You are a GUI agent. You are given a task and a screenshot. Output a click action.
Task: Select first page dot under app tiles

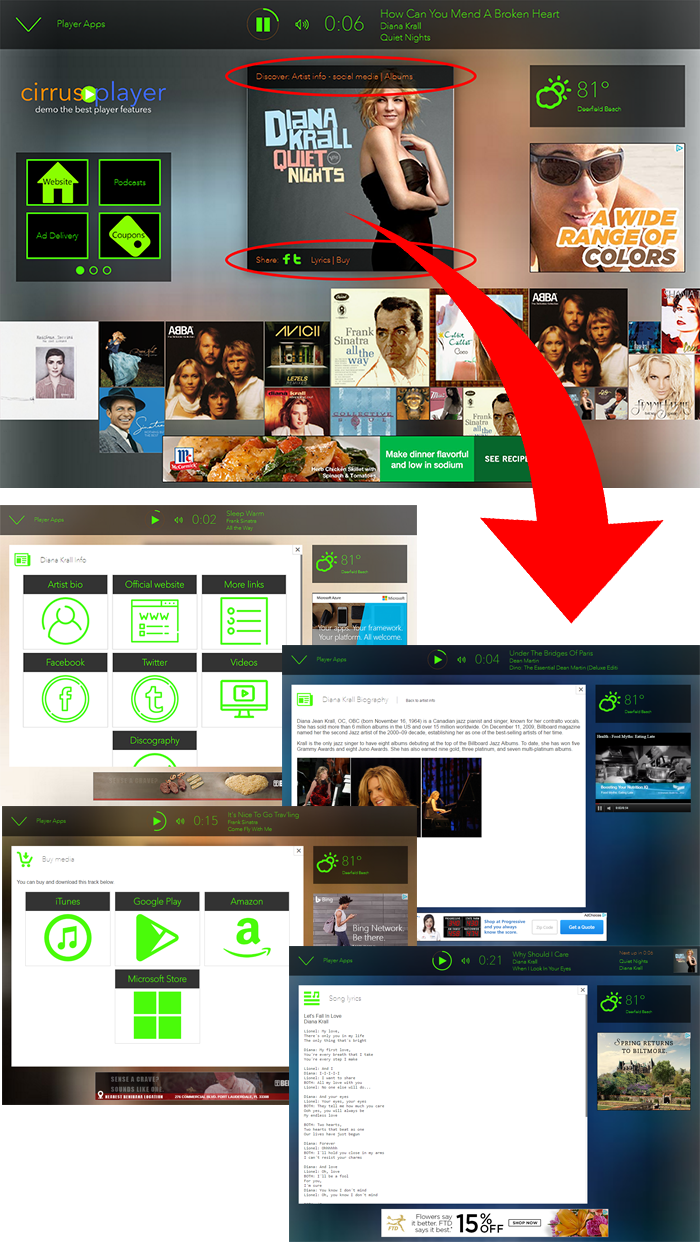[80, 270]
